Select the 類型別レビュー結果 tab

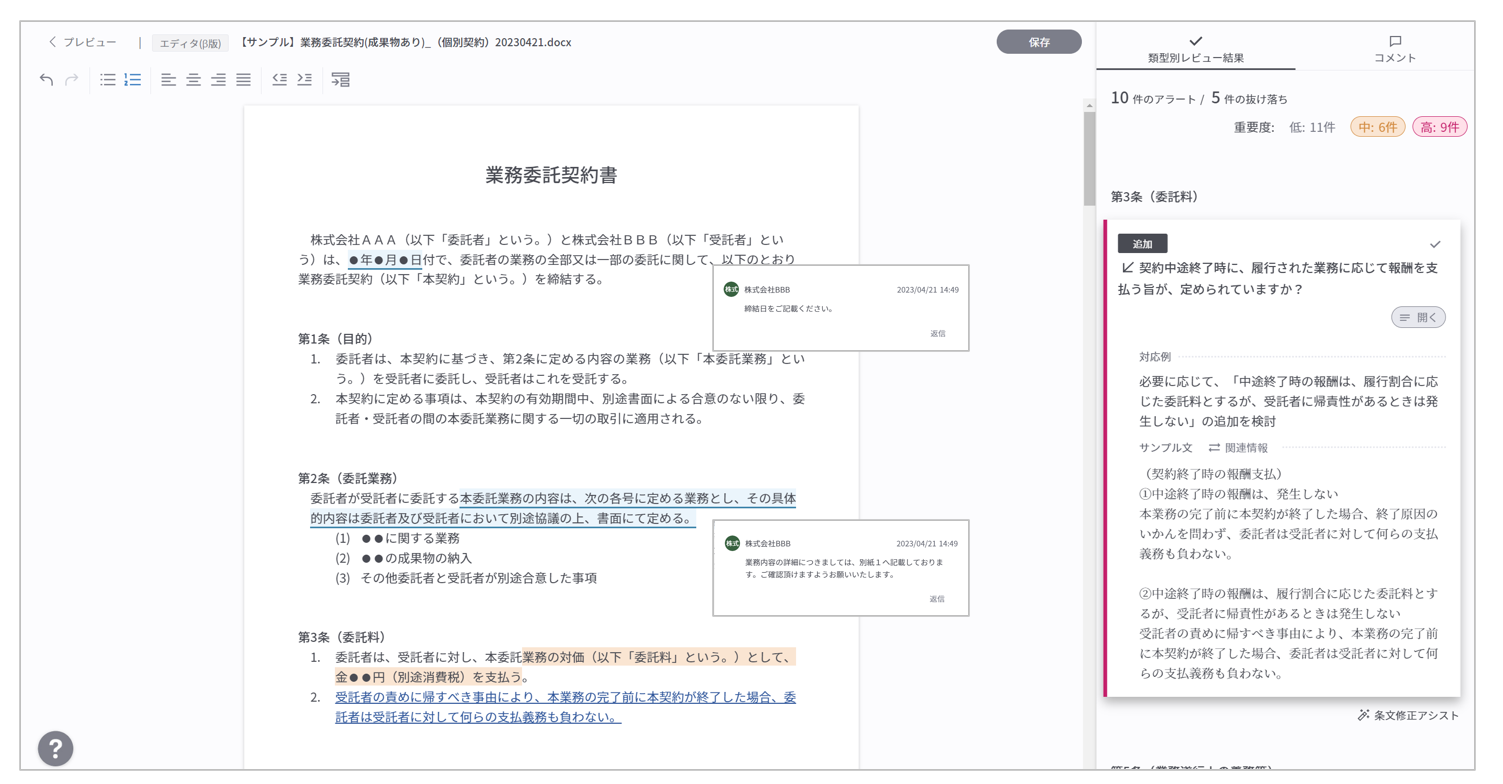click(x=1195, y=49)
